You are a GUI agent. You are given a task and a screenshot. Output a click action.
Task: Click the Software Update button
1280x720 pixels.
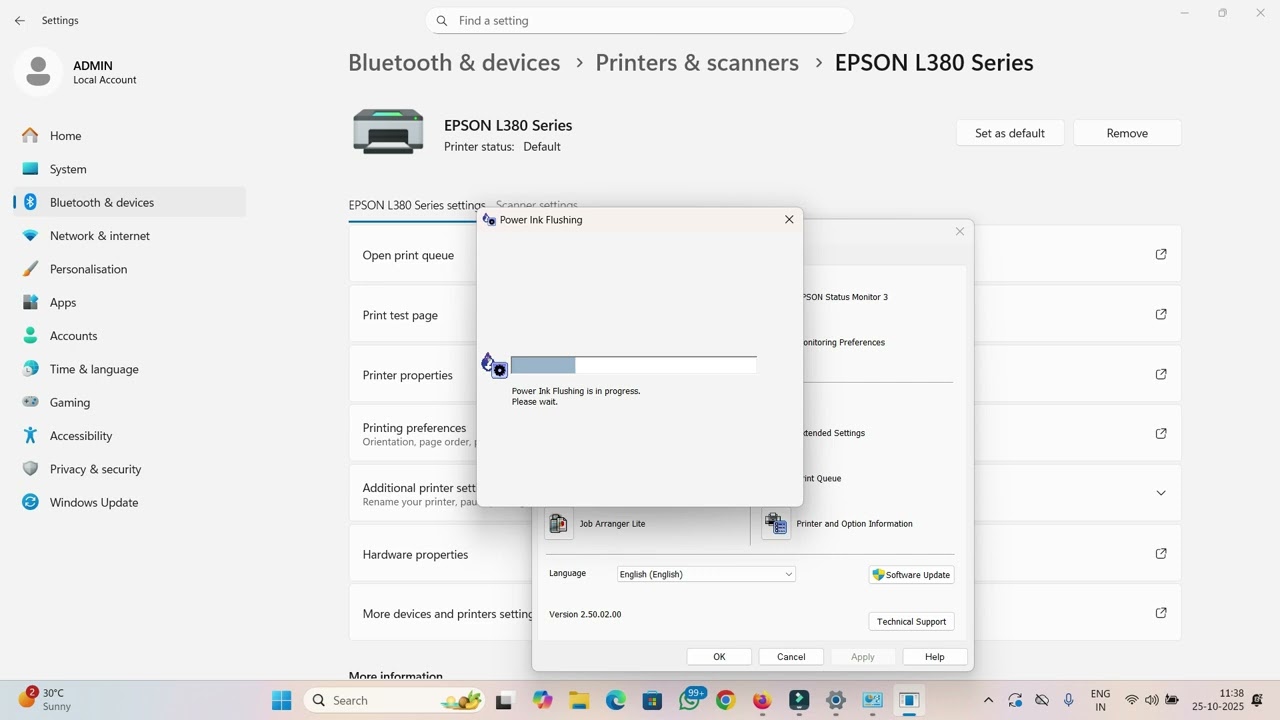(911, 575)
